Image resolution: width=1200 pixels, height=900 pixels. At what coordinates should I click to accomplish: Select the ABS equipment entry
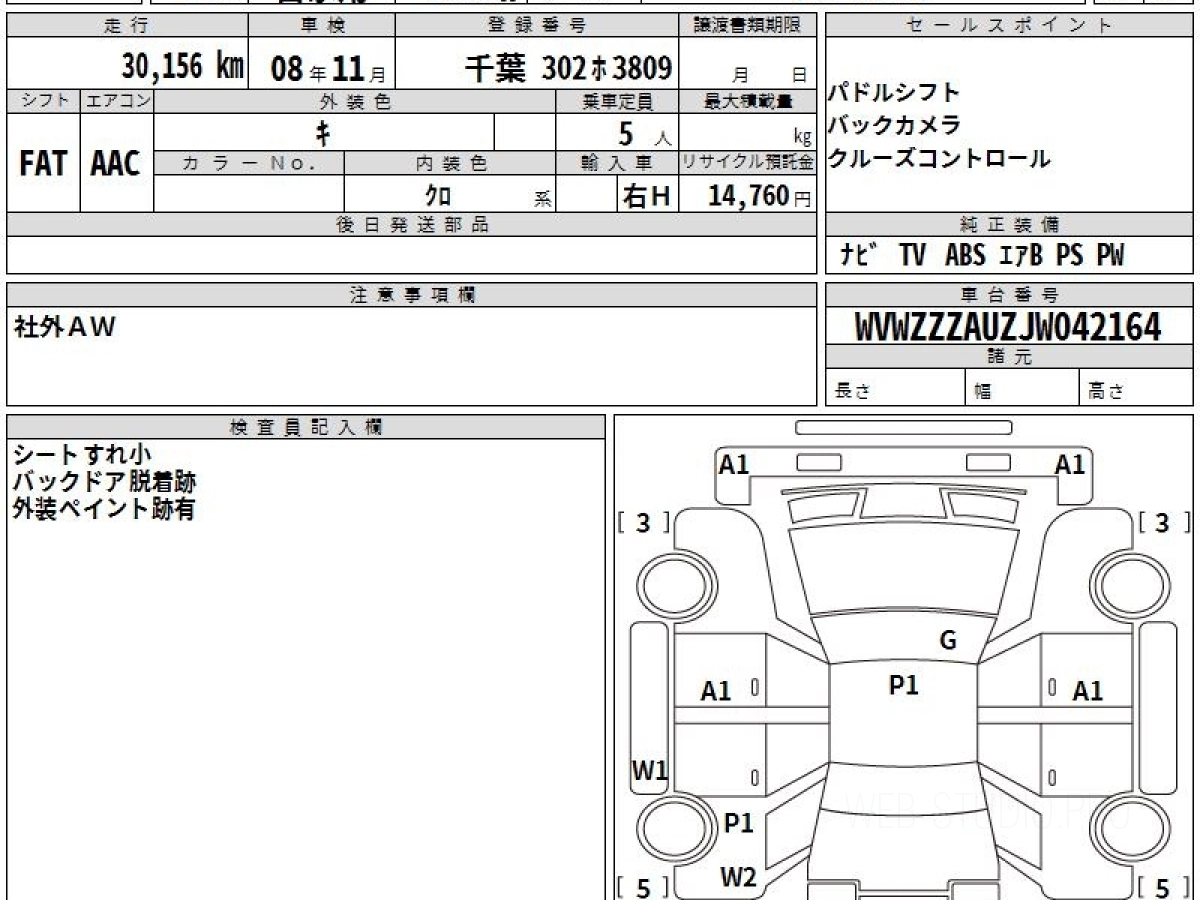coord(964,256)
